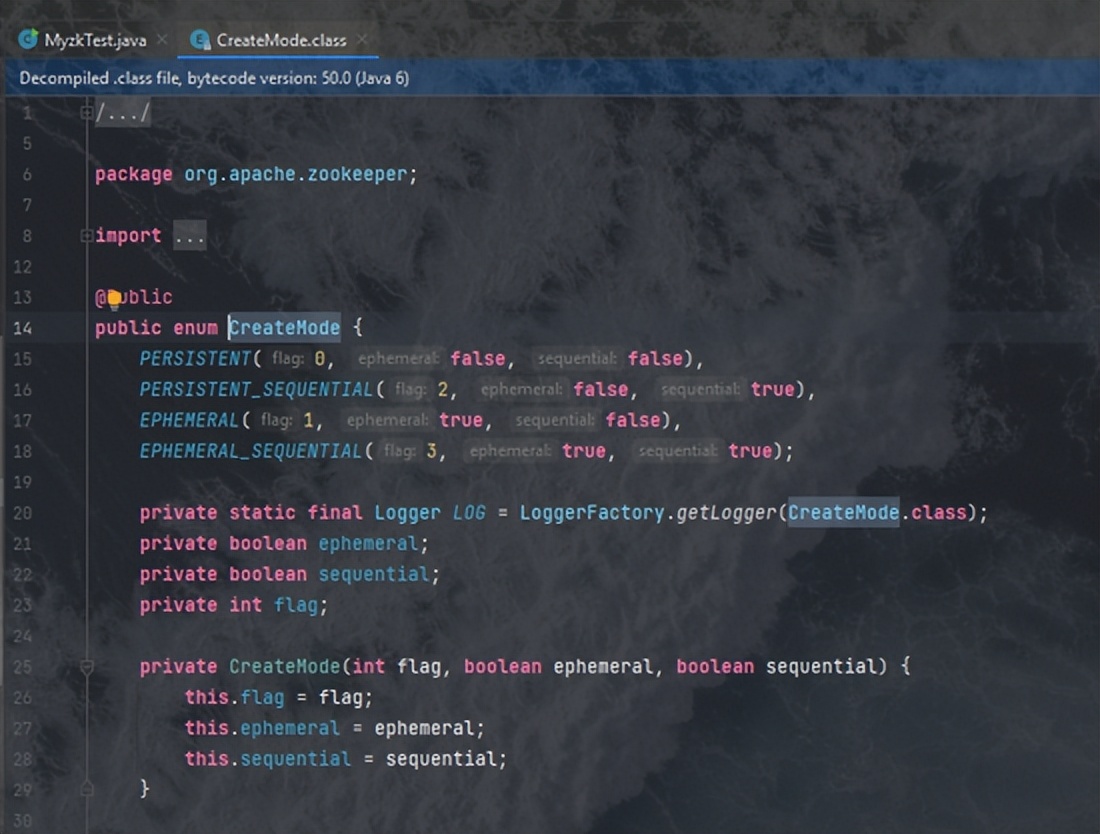Click the getLogger method call
The image size is (1100, 834).
point(726,513)
